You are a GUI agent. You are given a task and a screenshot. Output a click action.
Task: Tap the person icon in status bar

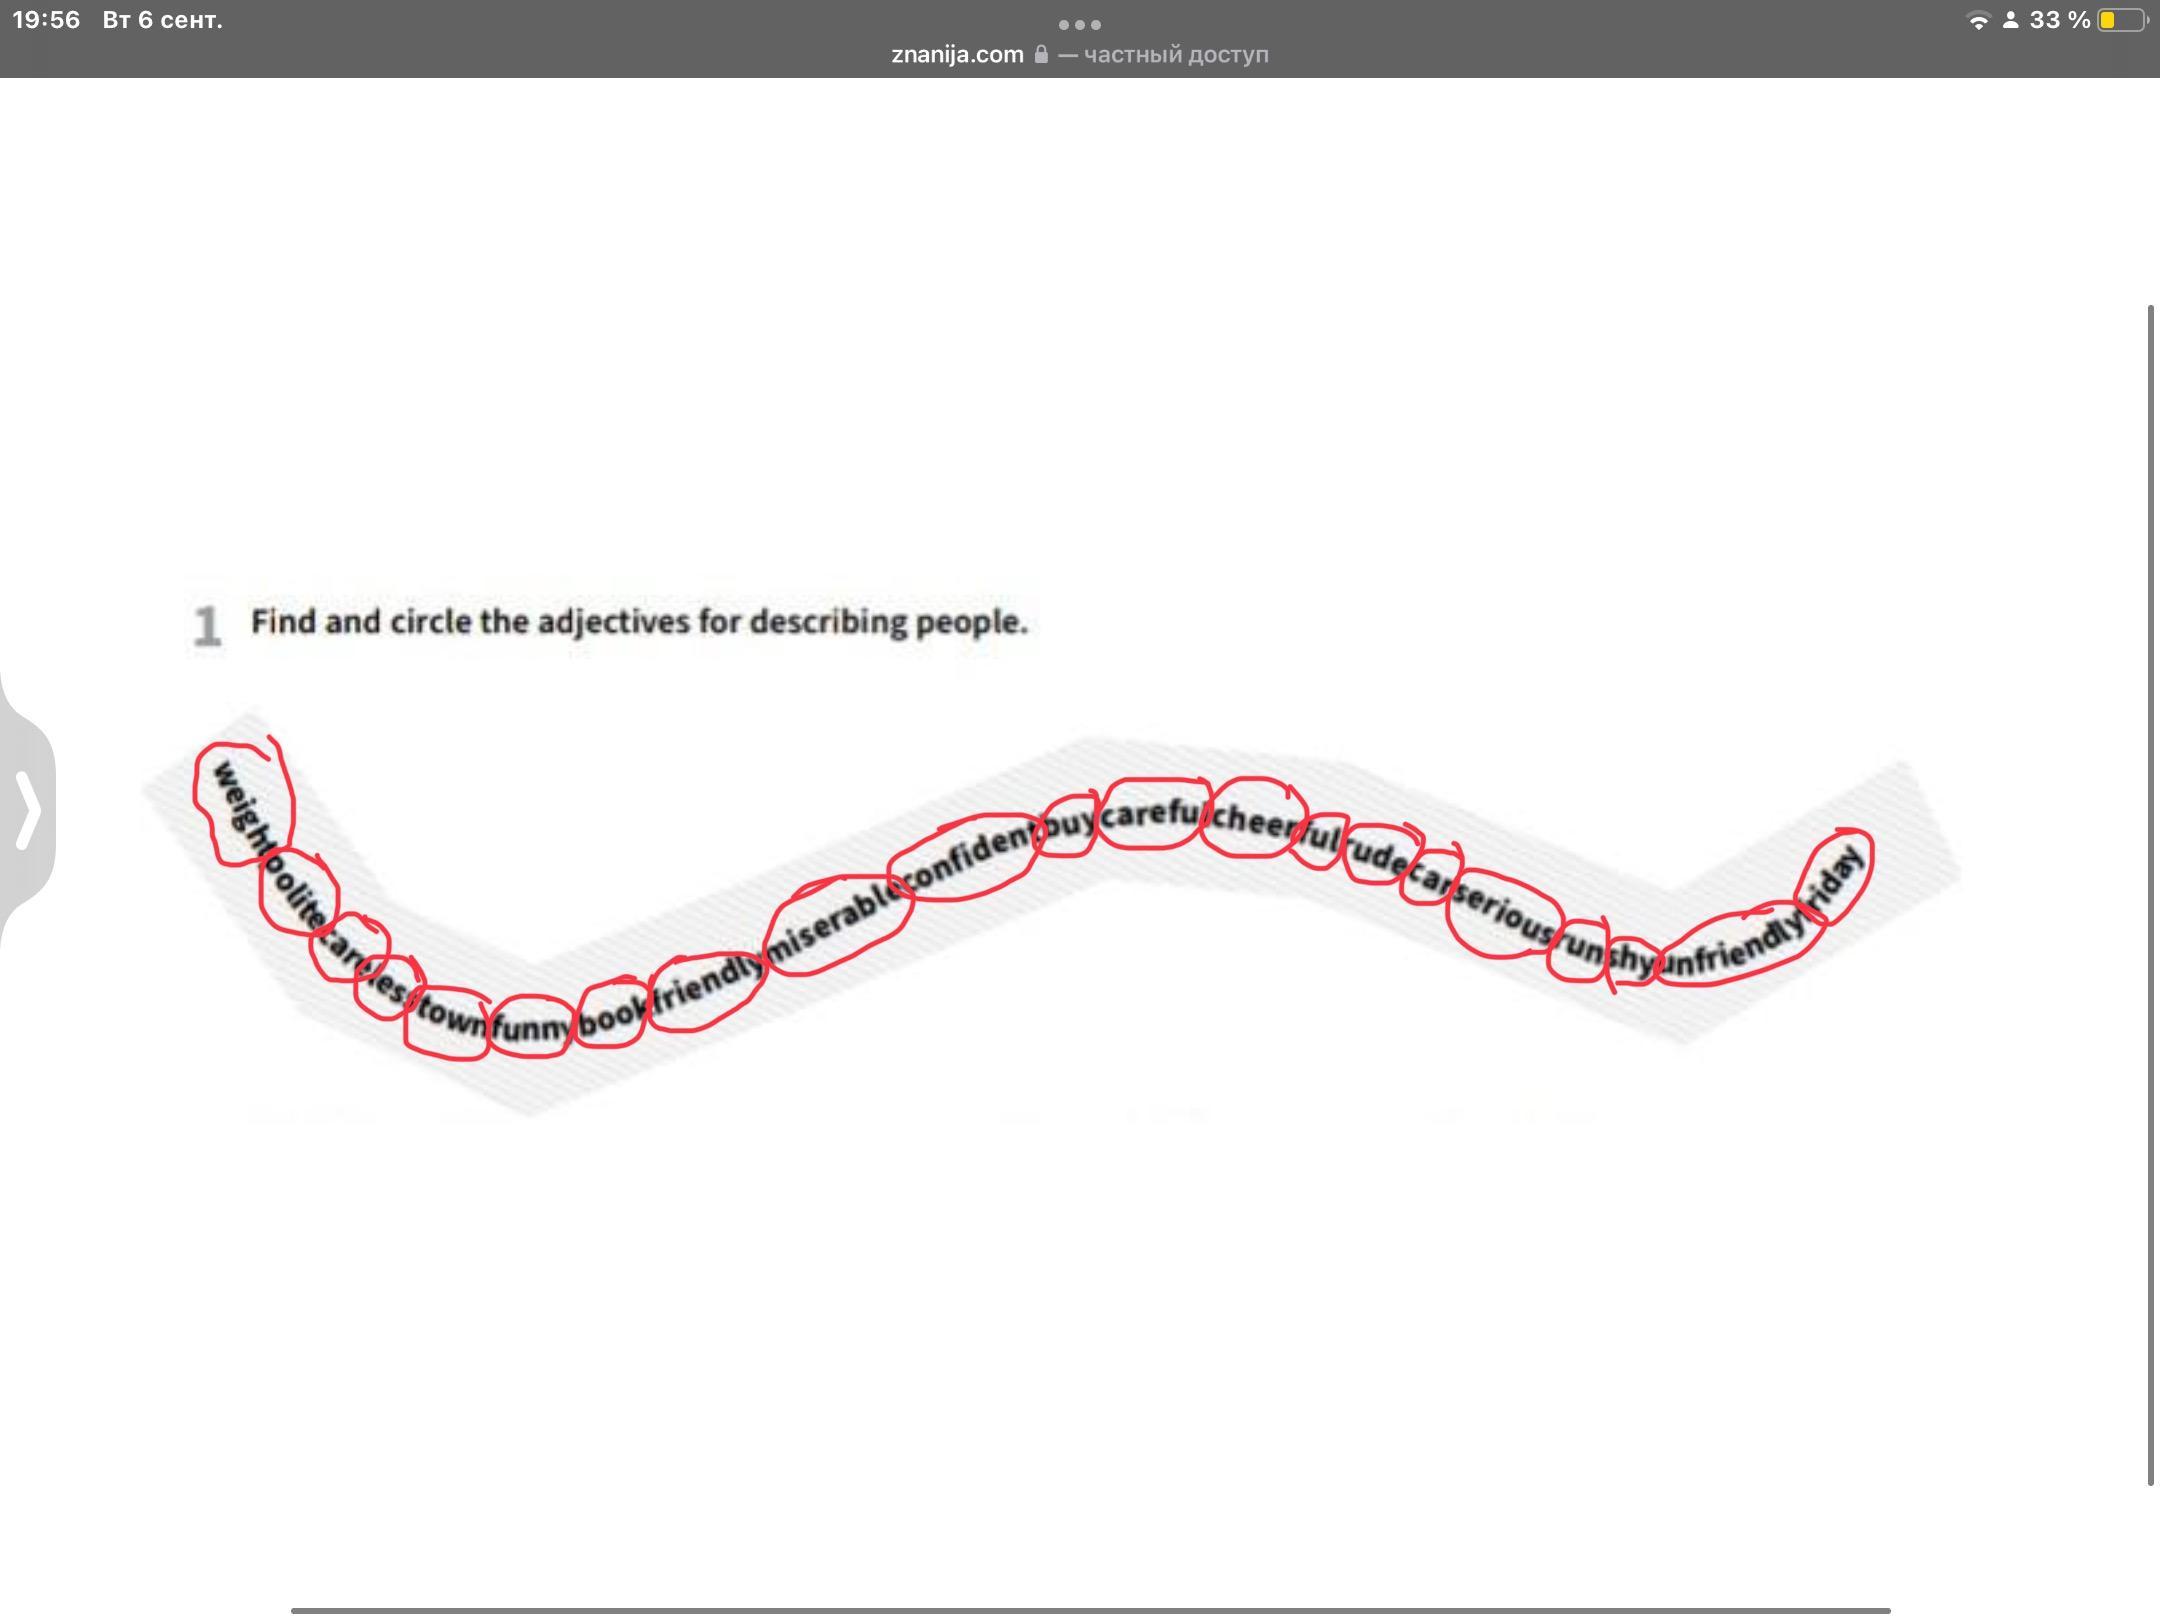[x=2010, y=21]
